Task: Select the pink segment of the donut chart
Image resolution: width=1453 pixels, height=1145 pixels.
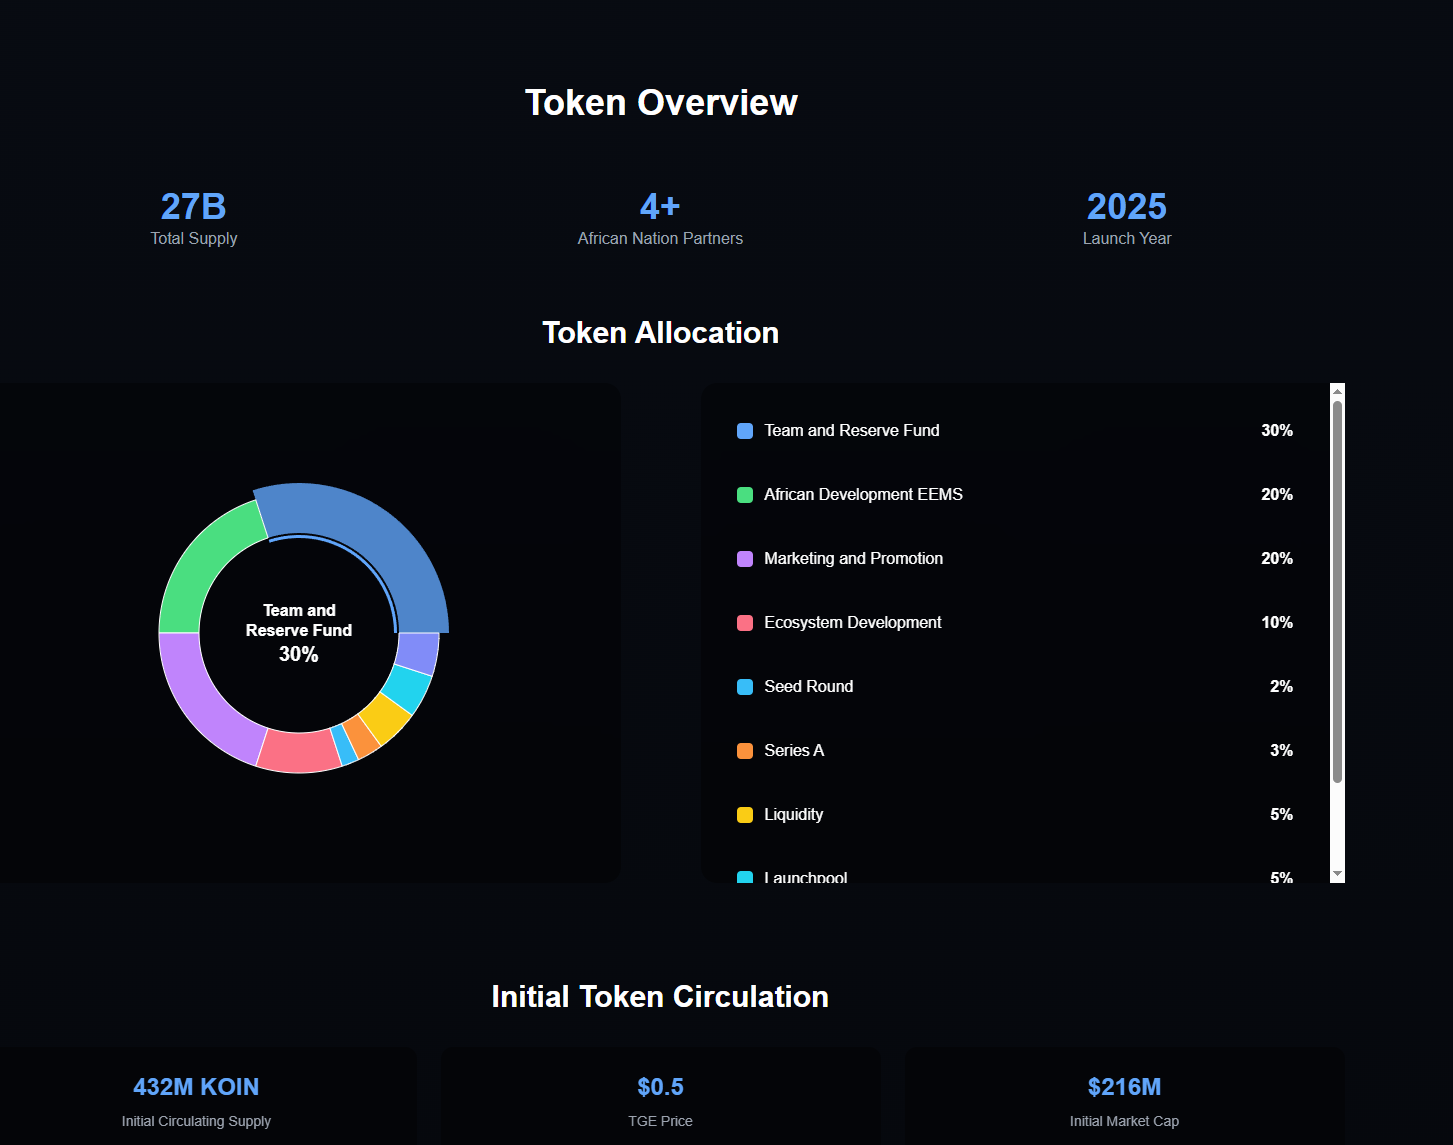Action: (298, 751)
